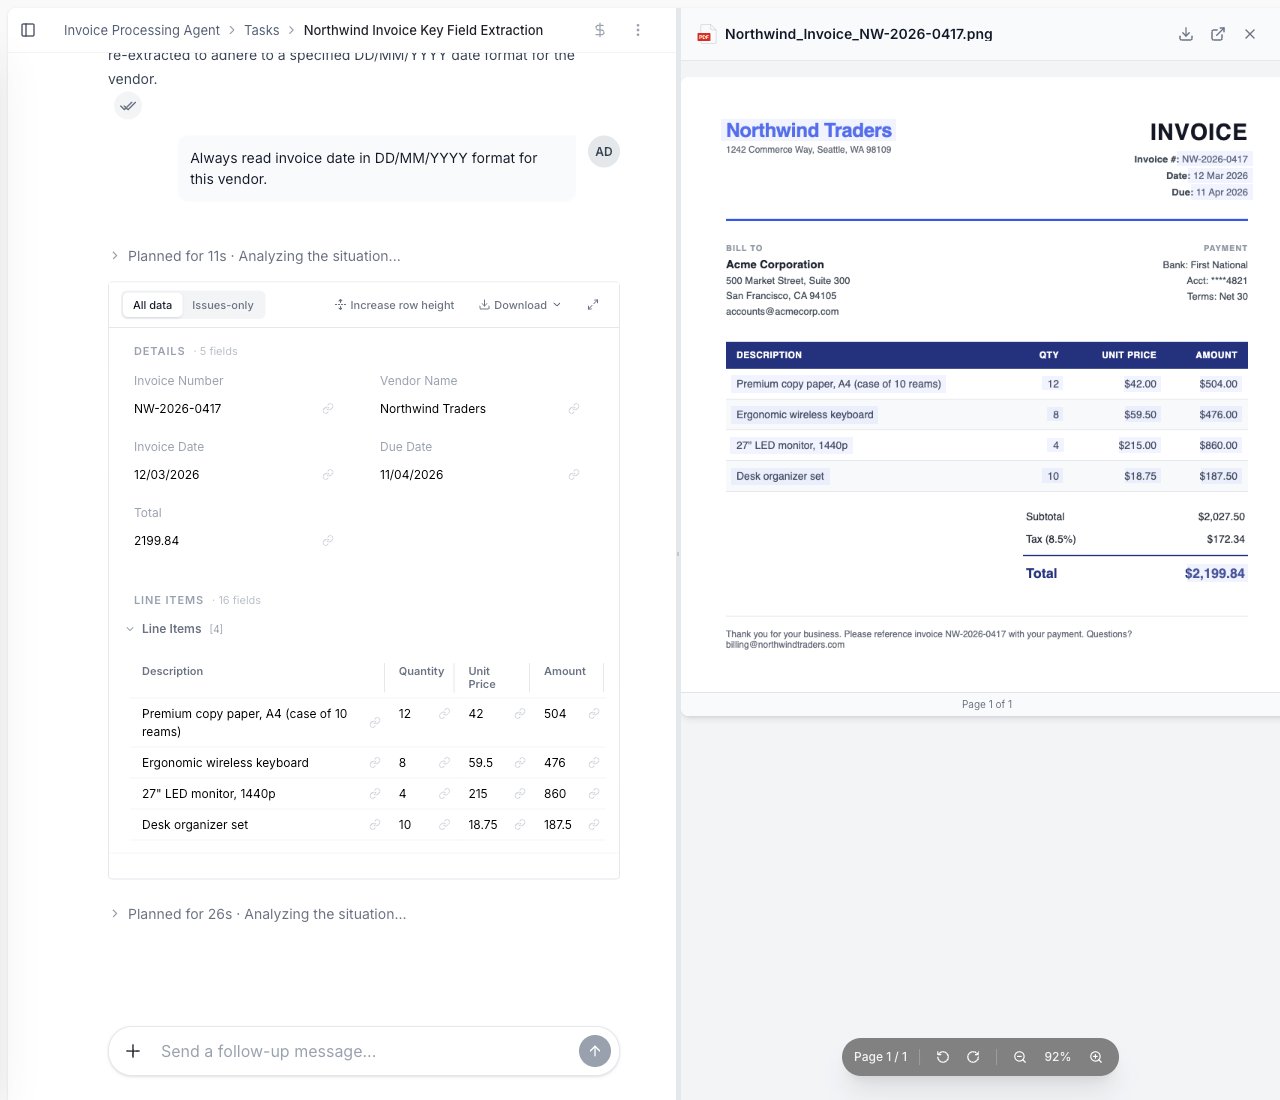
Task: Click the Quantity column header
Action: click(x=421, y=671)
